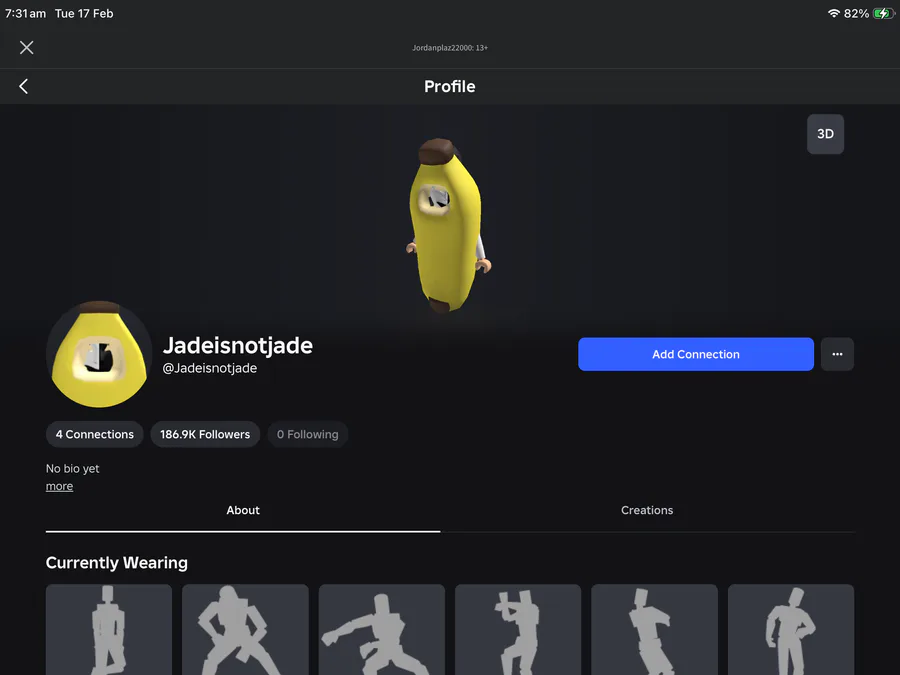This screenshot has width=900, height=675.
Task: Open the fifth Currently Wearing emote item
Action: pos(654,630)
